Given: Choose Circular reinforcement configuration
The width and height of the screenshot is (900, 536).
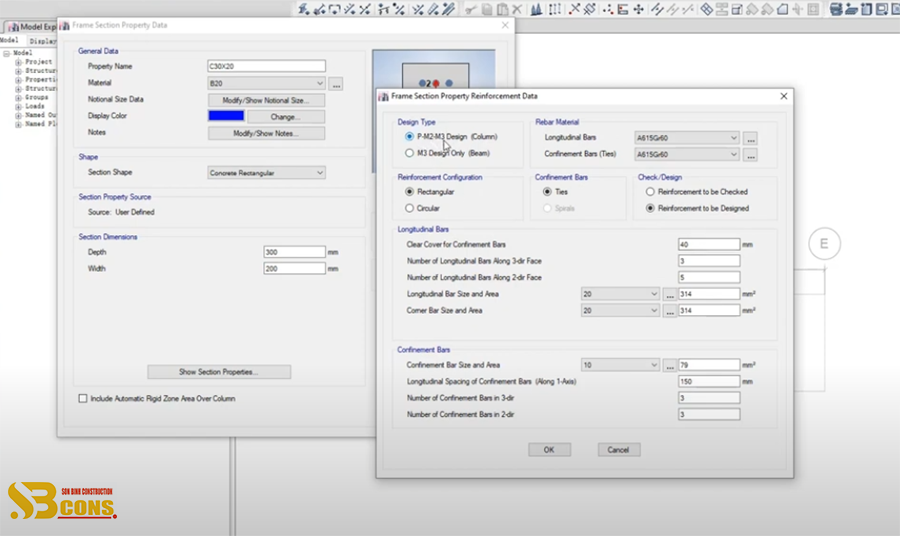Looking at the screenshot, I should click(409, 208).
